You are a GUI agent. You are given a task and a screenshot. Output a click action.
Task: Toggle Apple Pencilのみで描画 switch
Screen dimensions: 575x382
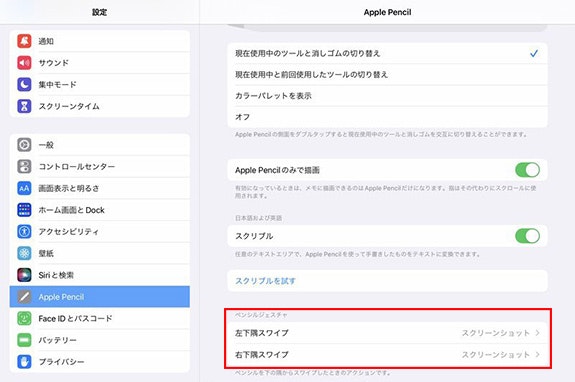click(x=527, y=170)
